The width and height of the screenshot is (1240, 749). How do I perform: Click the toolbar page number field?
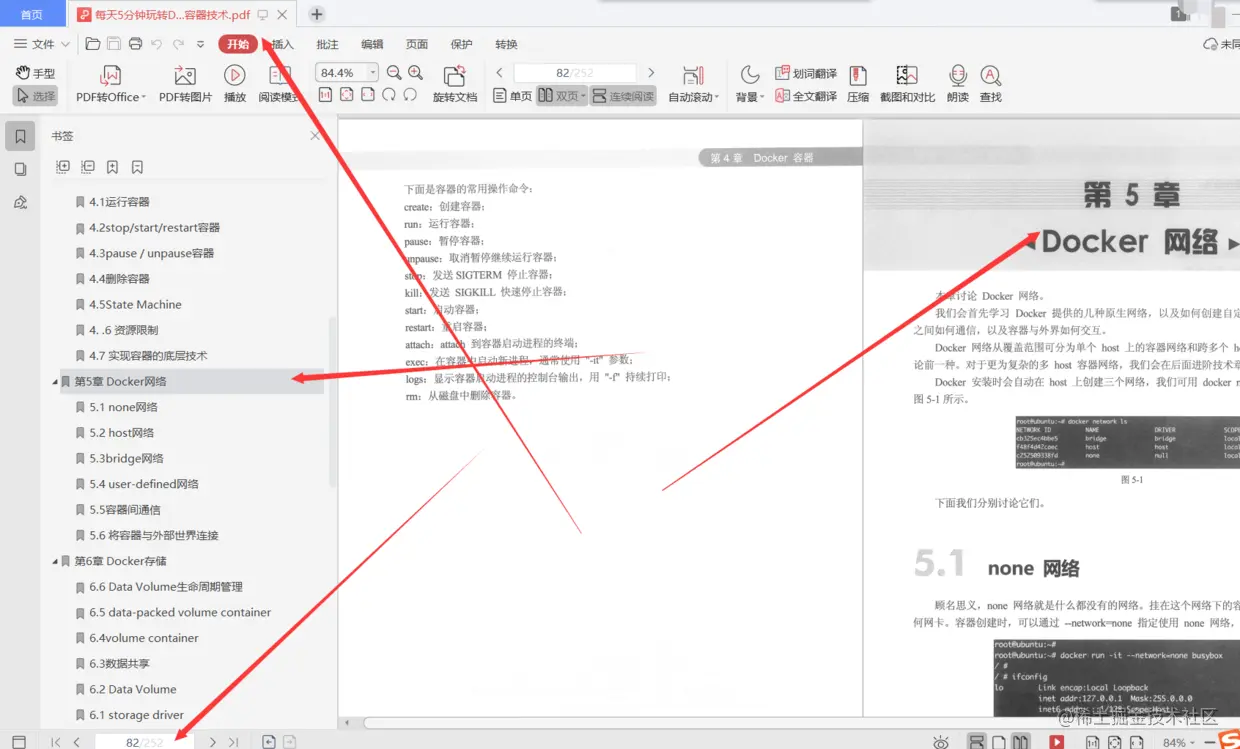(575, 73)
